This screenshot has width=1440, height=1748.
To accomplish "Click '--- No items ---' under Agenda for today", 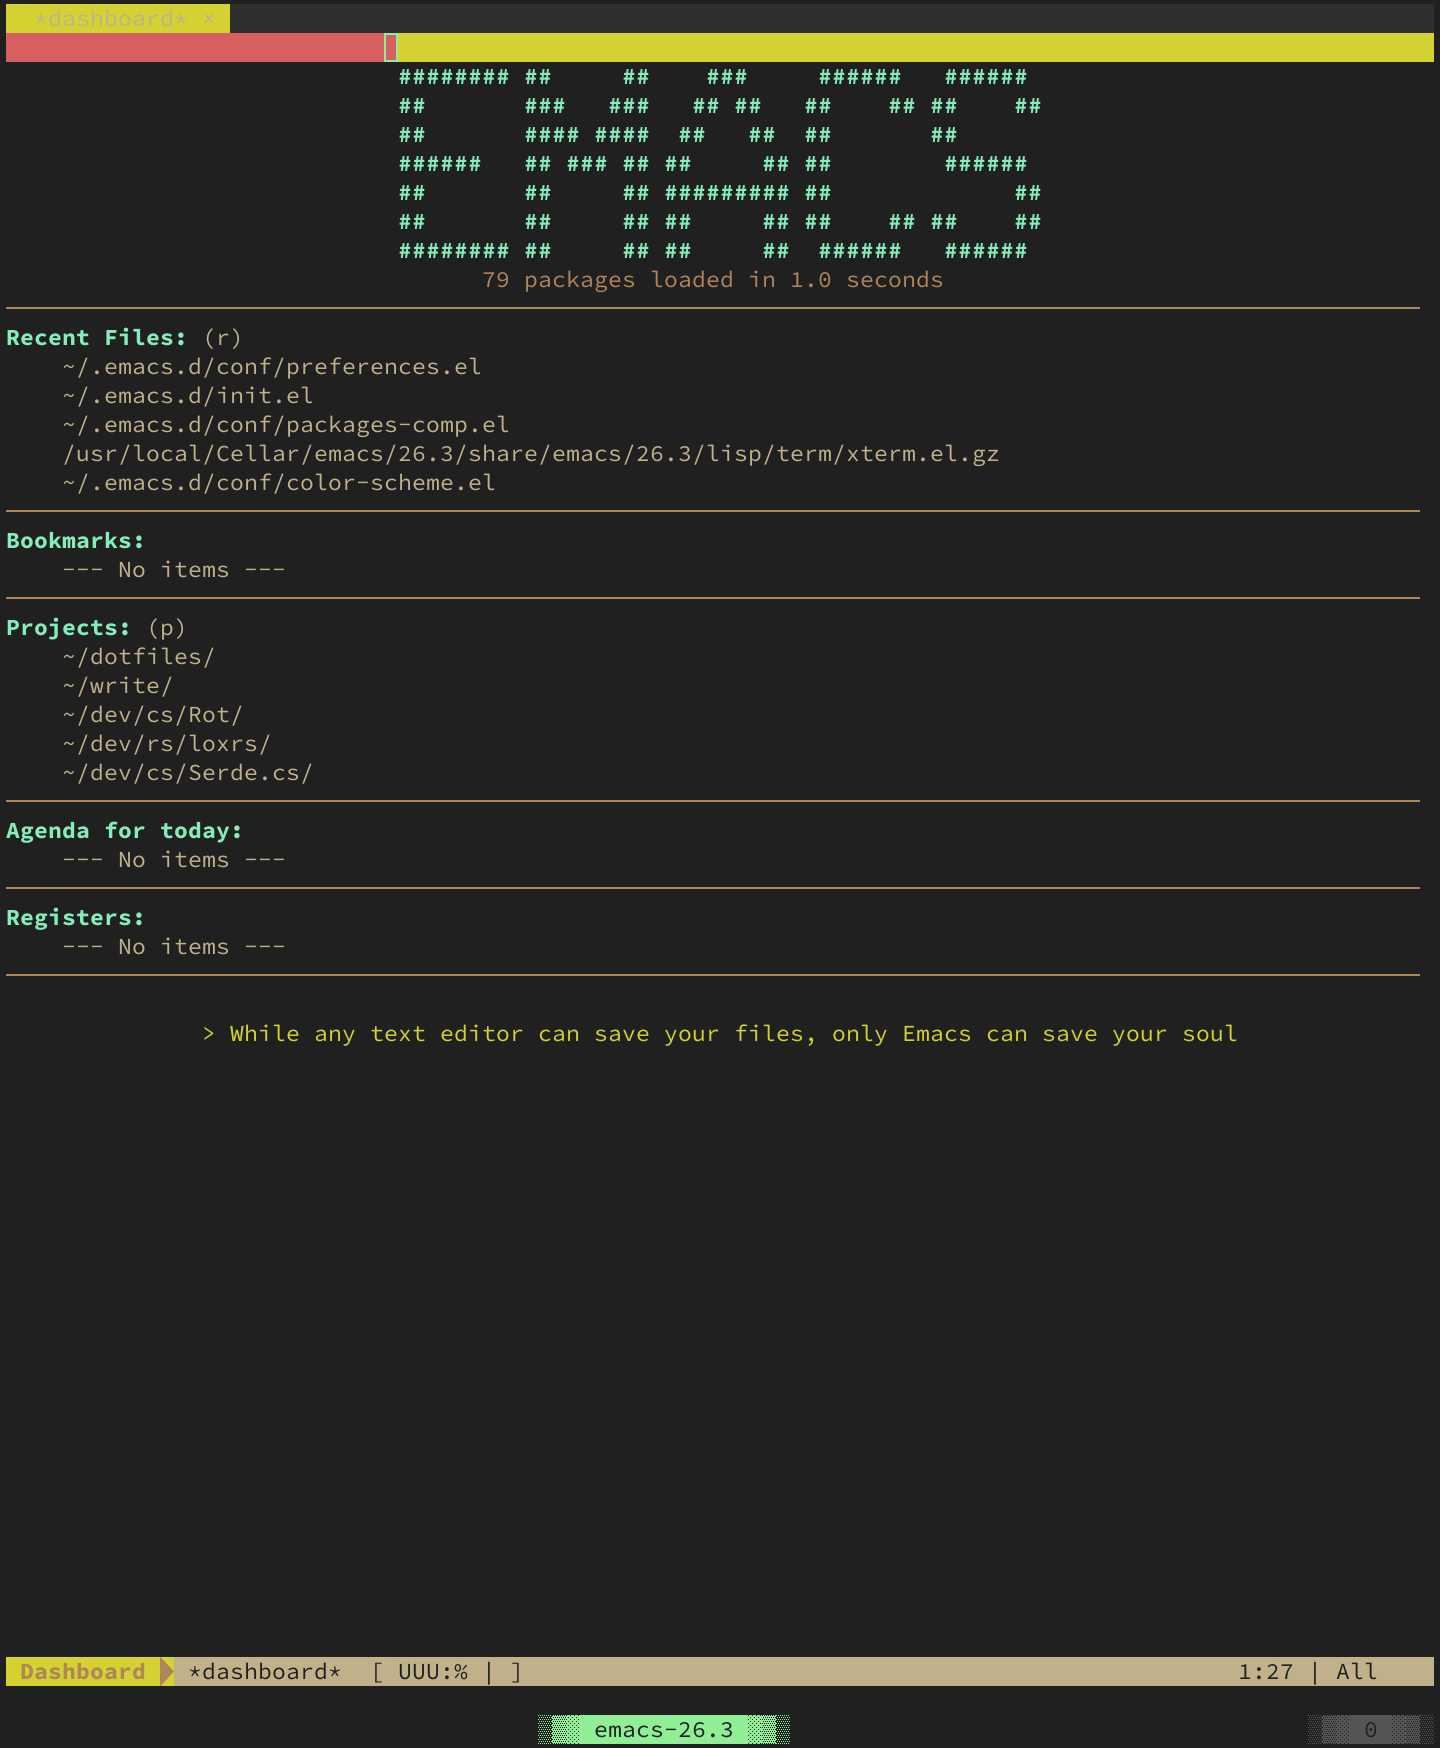I will (174, 860).
